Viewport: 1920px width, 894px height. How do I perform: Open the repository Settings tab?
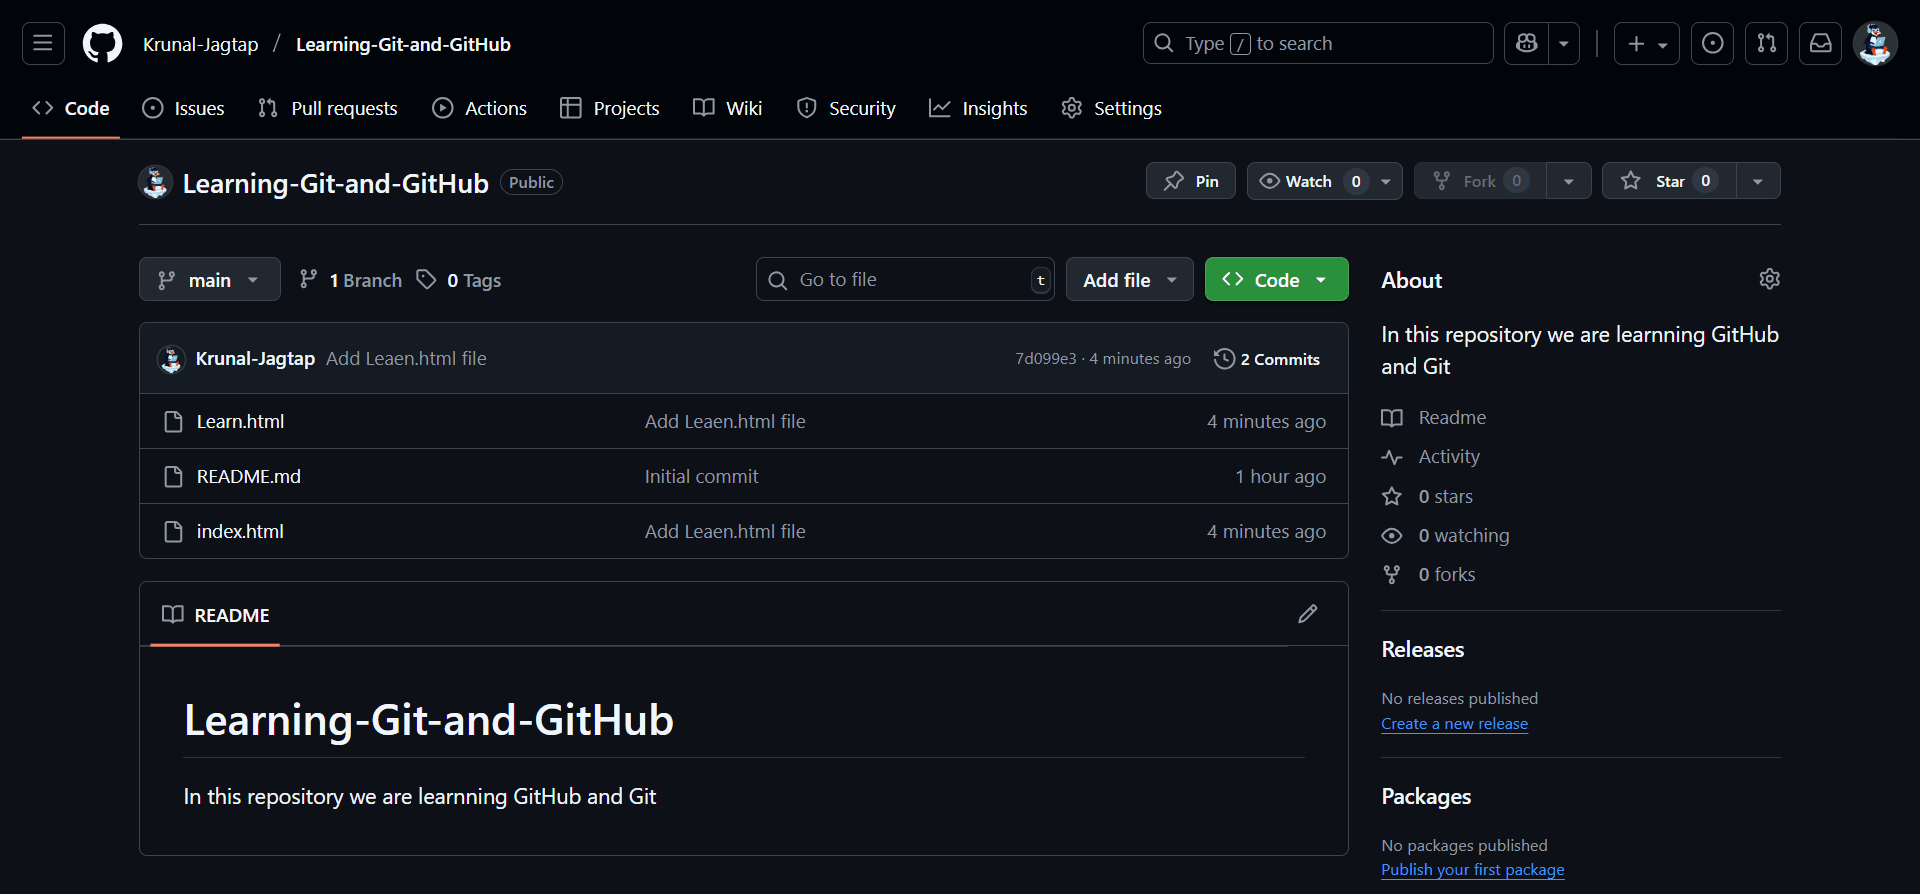tap(1112, 108)
